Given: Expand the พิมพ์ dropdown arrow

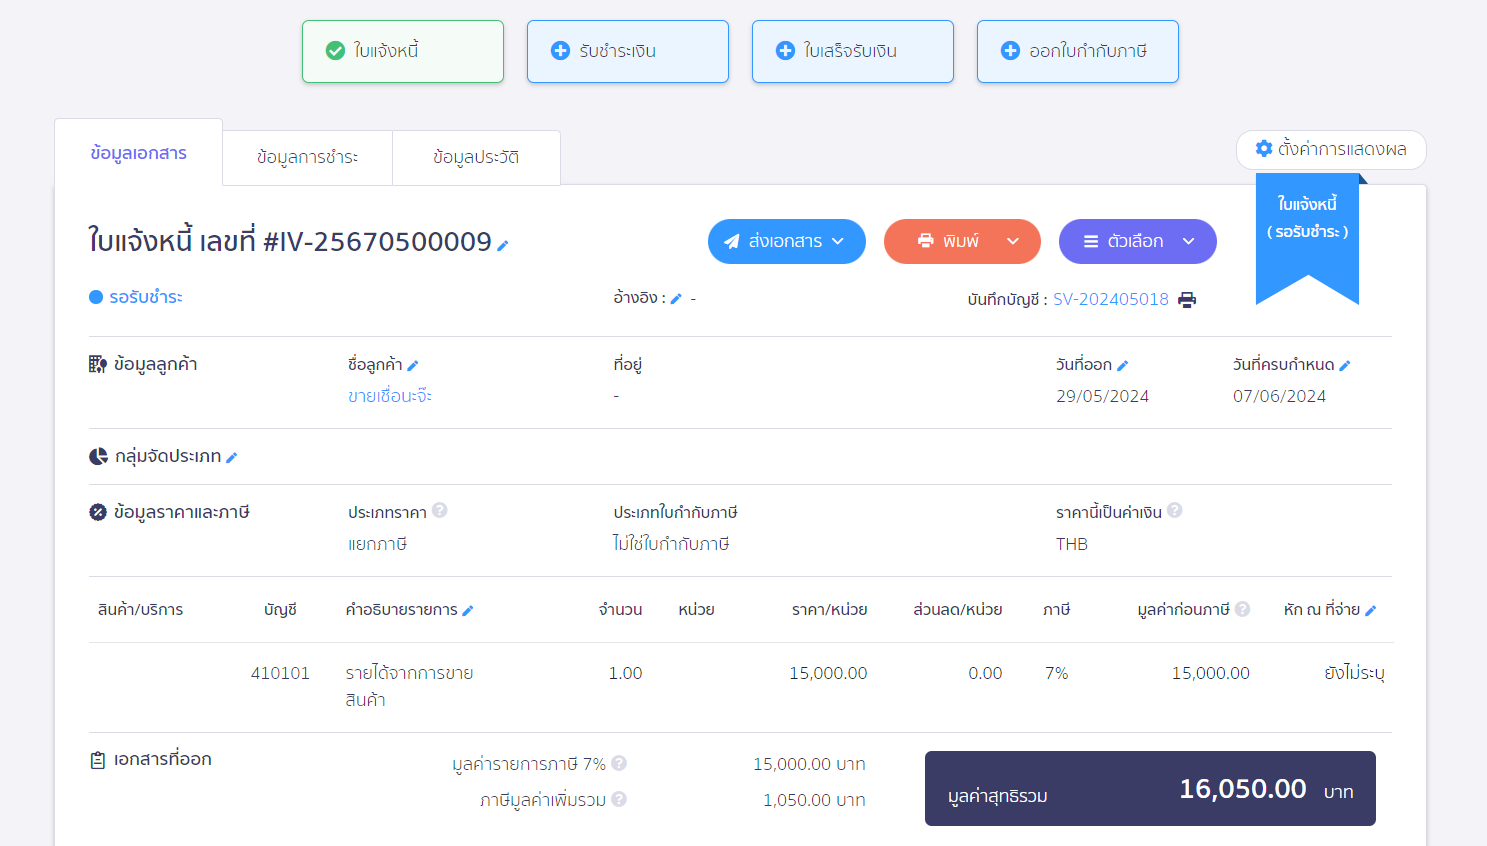Looking at the screenshot, I should click(1013, 241).
